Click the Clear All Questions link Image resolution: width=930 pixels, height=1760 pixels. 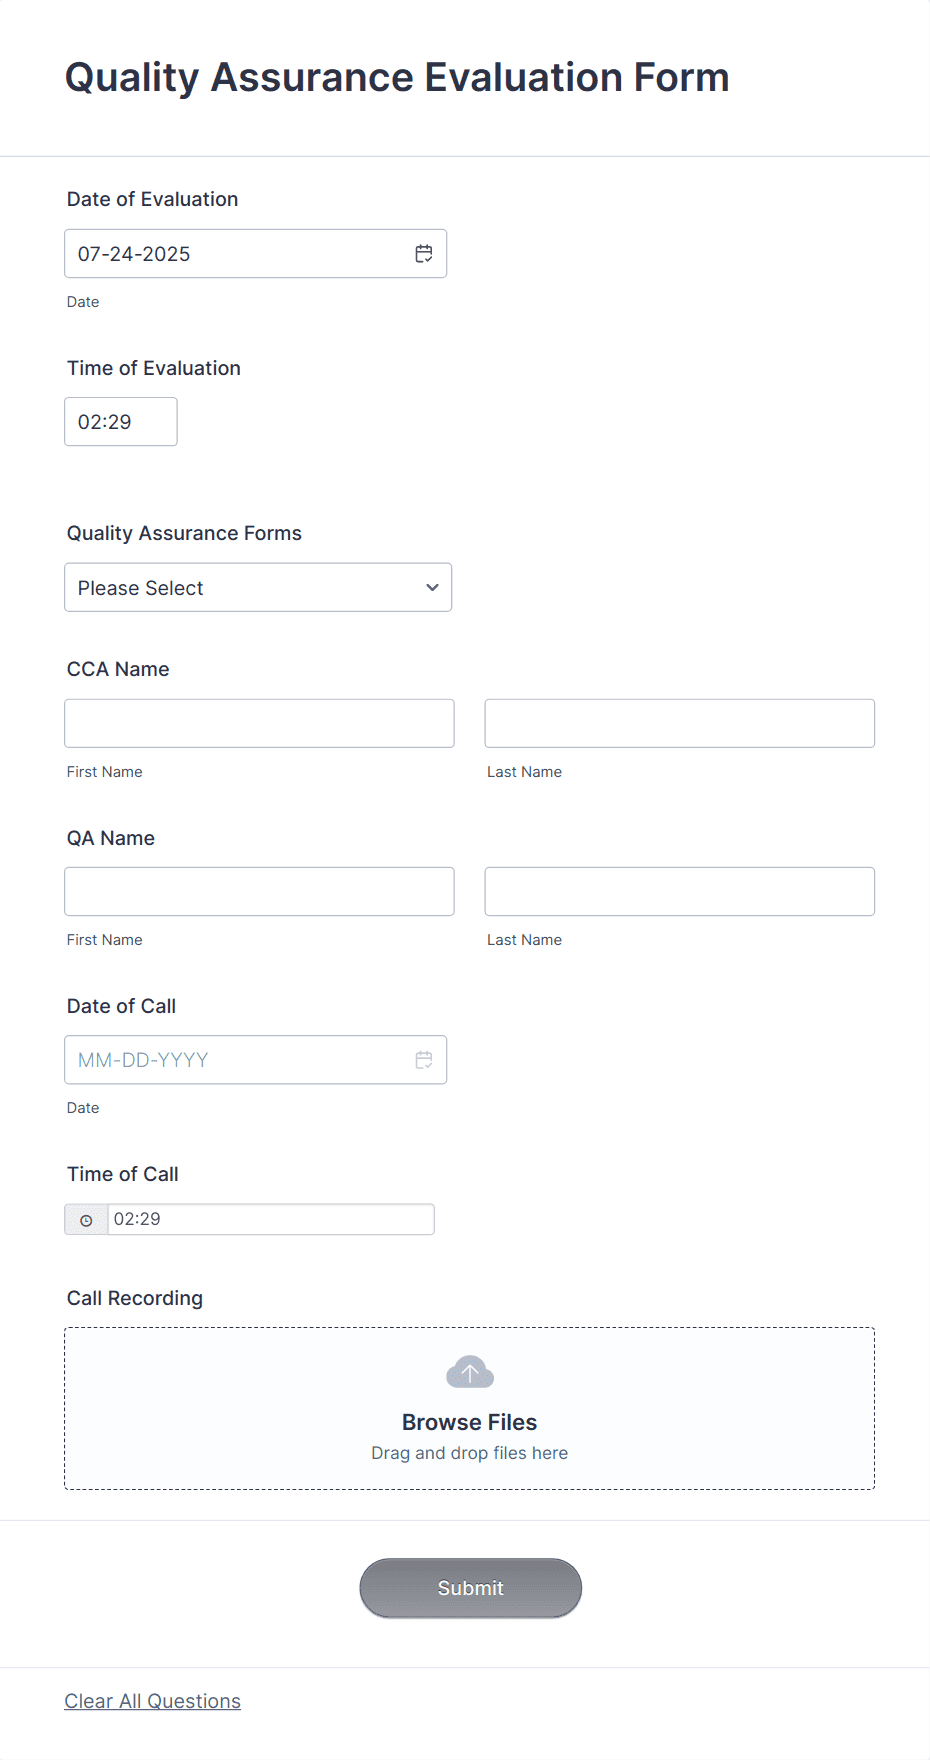point(152,1700)
